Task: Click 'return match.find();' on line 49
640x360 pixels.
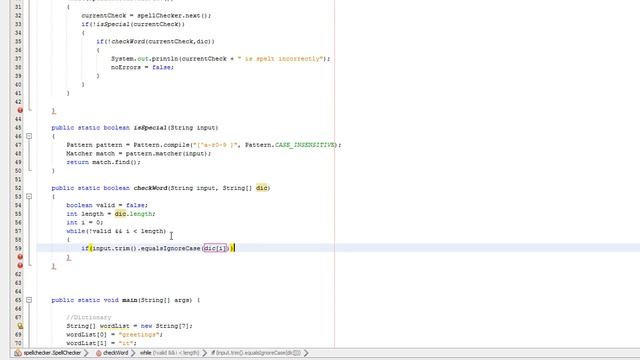Action: [103, 162]
